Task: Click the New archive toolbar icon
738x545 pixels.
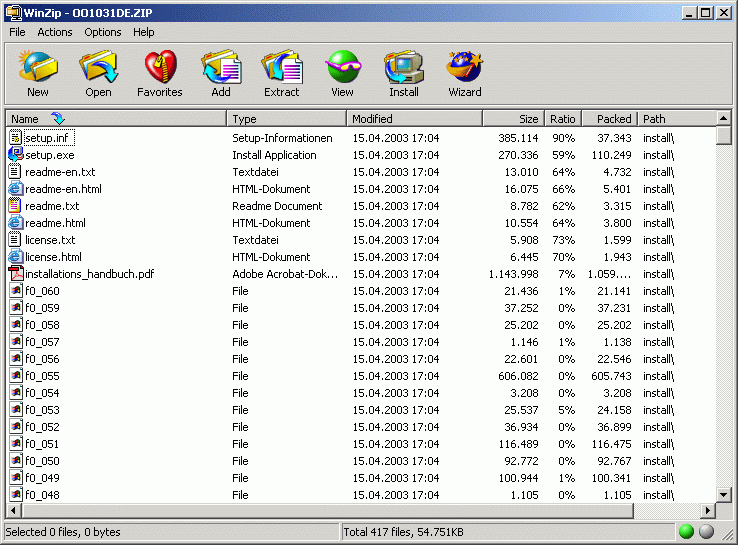Action: click(38, 67)
